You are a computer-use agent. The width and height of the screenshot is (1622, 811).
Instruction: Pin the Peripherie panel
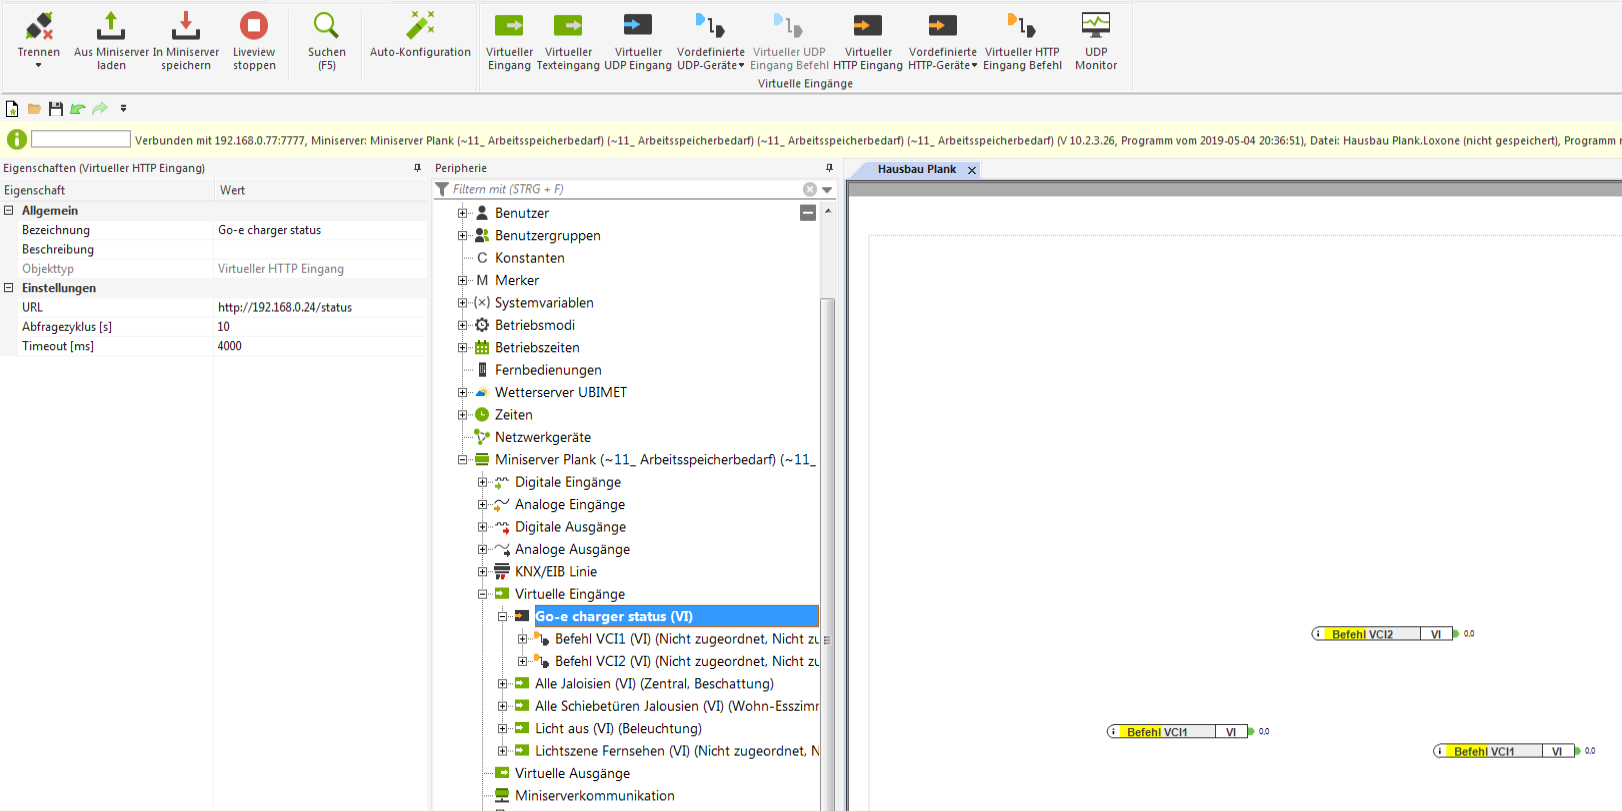pos(829,168)
